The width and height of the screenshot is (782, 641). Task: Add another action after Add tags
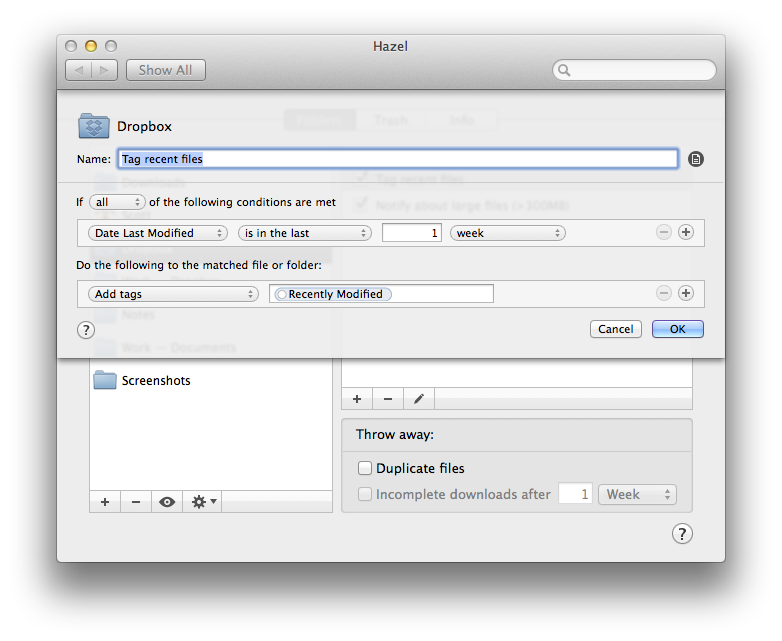tap(686, 293)
